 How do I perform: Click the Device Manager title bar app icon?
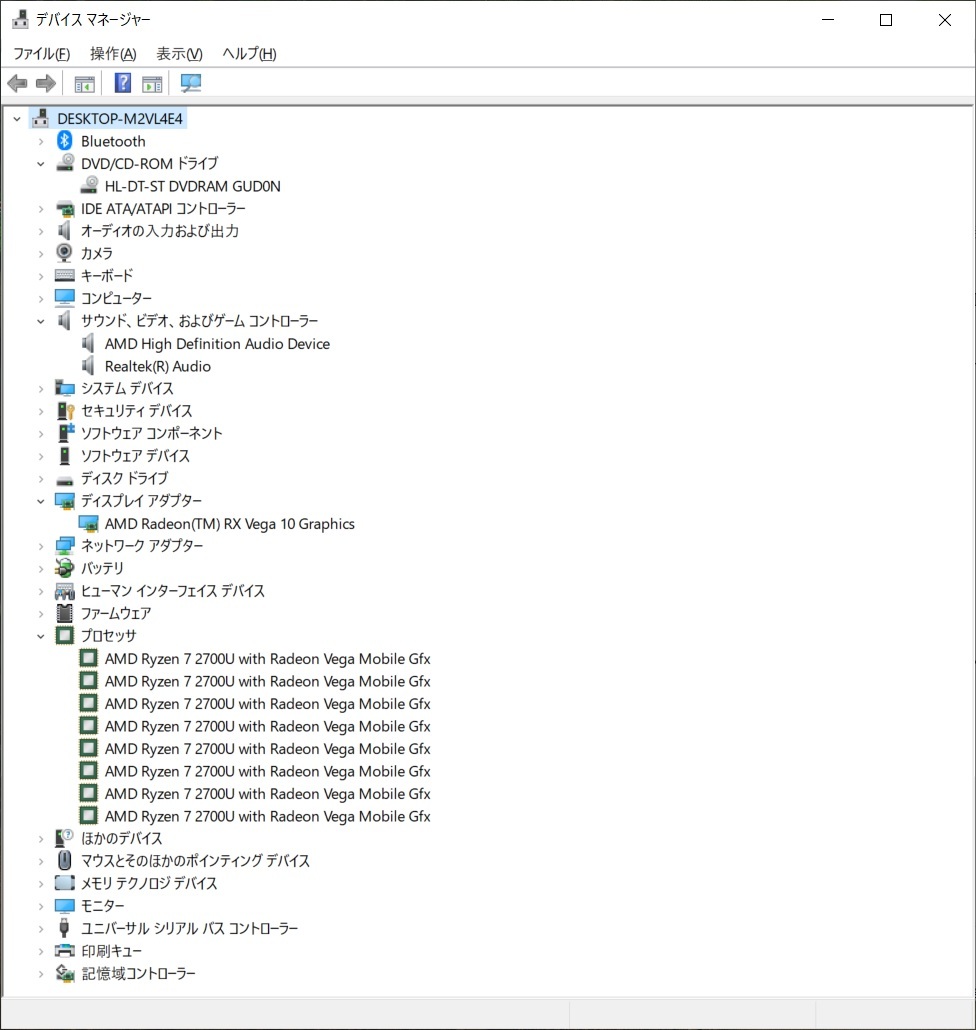20,20
